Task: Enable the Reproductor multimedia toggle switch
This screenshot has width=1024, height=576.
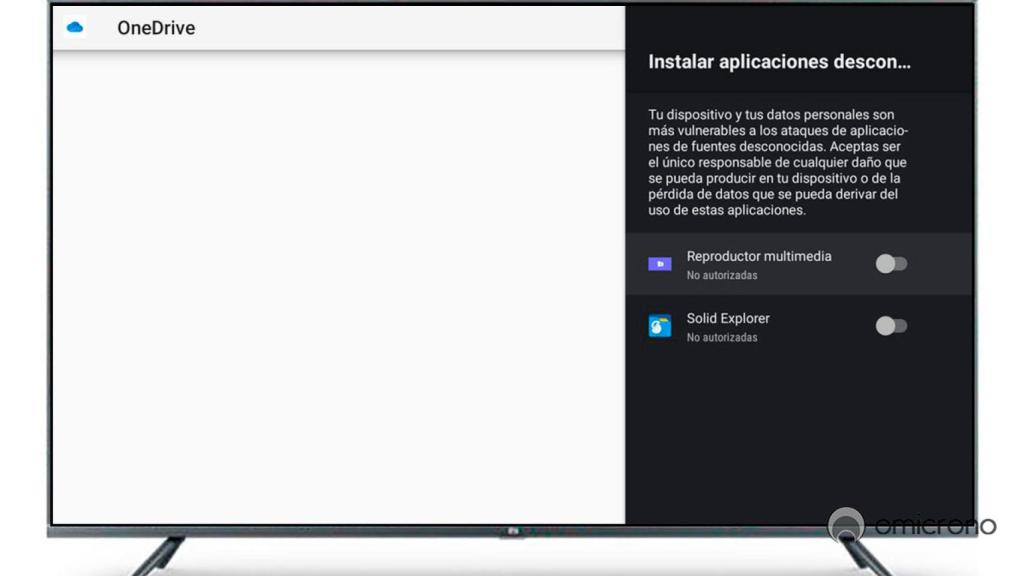Action: click(891, 264)
